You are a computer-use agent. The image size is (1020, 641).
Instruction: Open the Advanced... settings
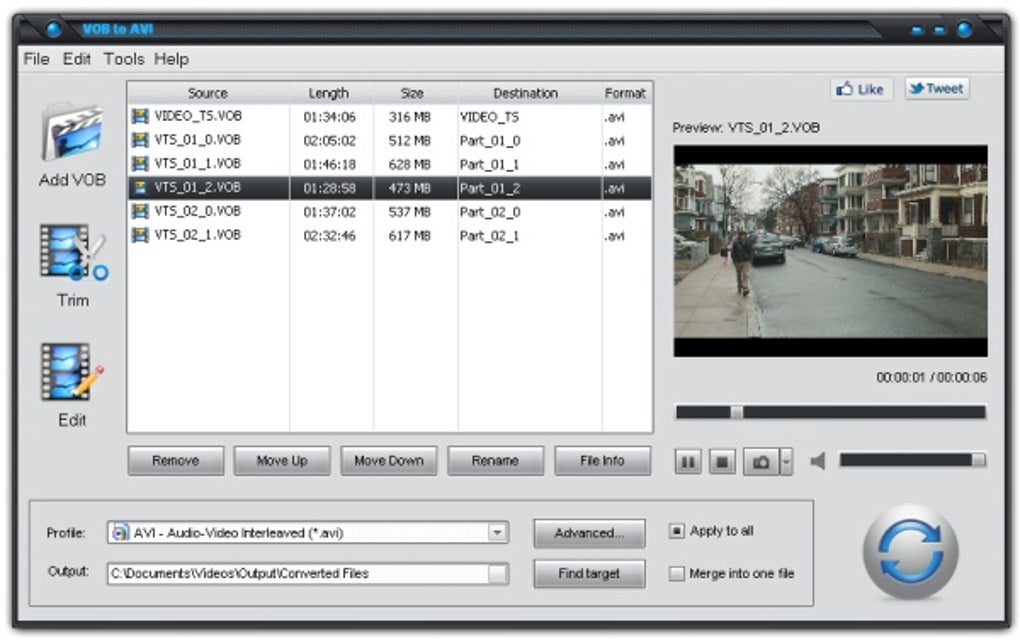[589, 534]
